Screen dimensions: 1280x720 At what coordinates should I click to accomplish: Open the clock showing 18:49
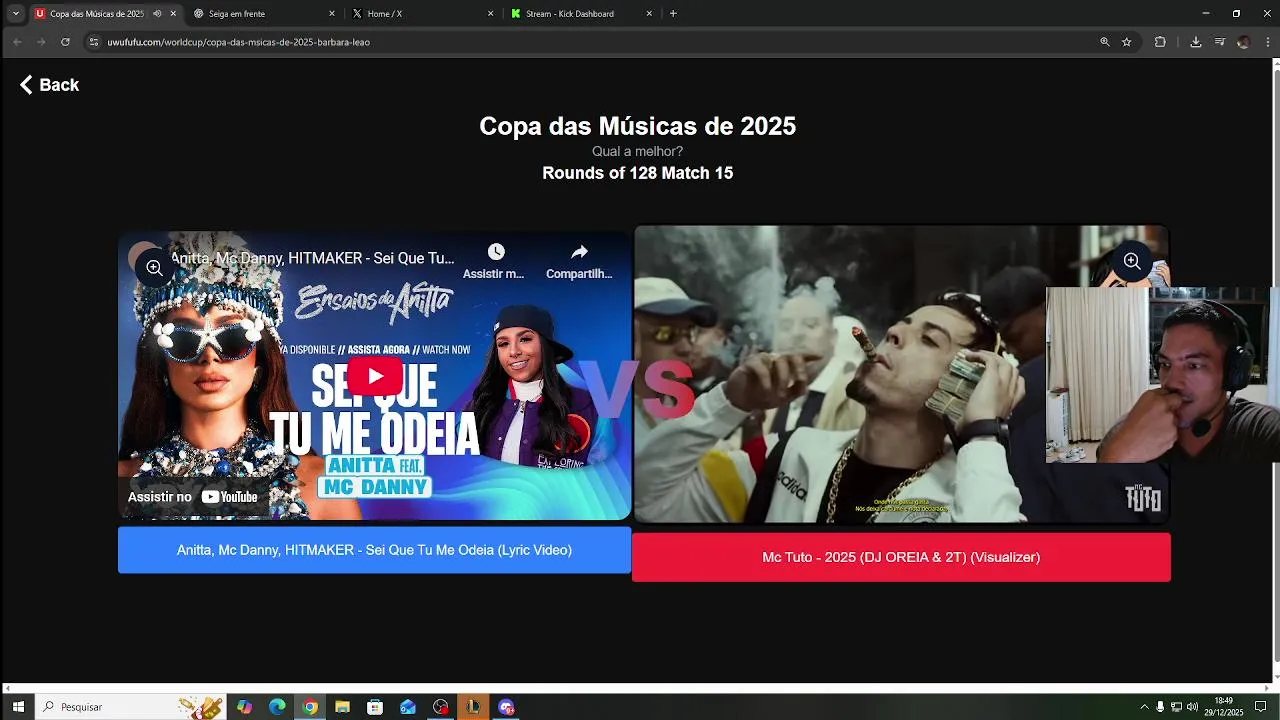[x=1222, y=707]
